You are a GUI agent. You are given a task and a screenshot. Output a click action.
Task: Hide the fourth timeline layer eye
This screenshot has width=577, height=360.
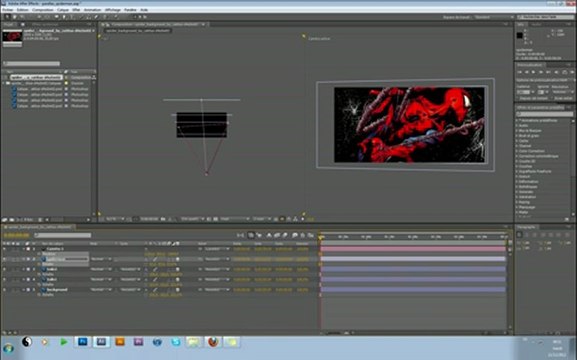click(x=4, y=279)
